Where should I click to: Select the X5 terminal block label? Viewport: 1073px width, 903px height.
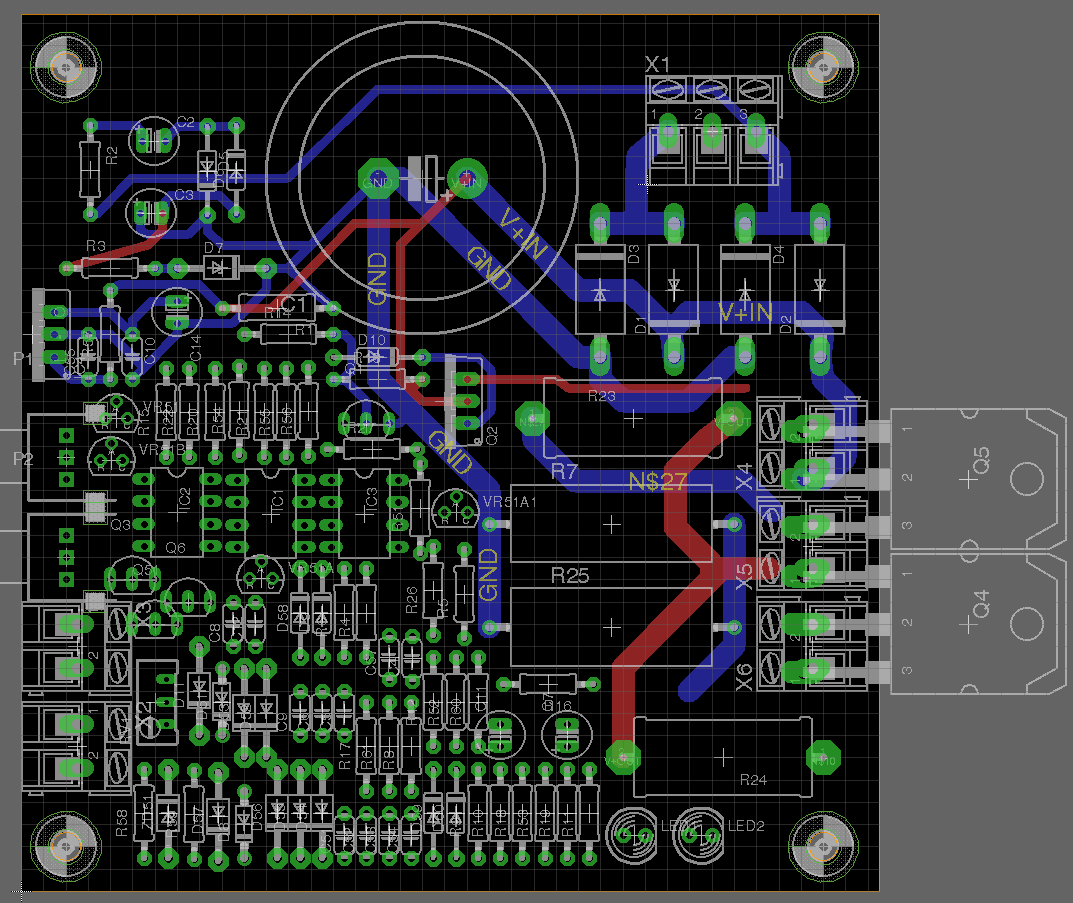coord(744,577)
